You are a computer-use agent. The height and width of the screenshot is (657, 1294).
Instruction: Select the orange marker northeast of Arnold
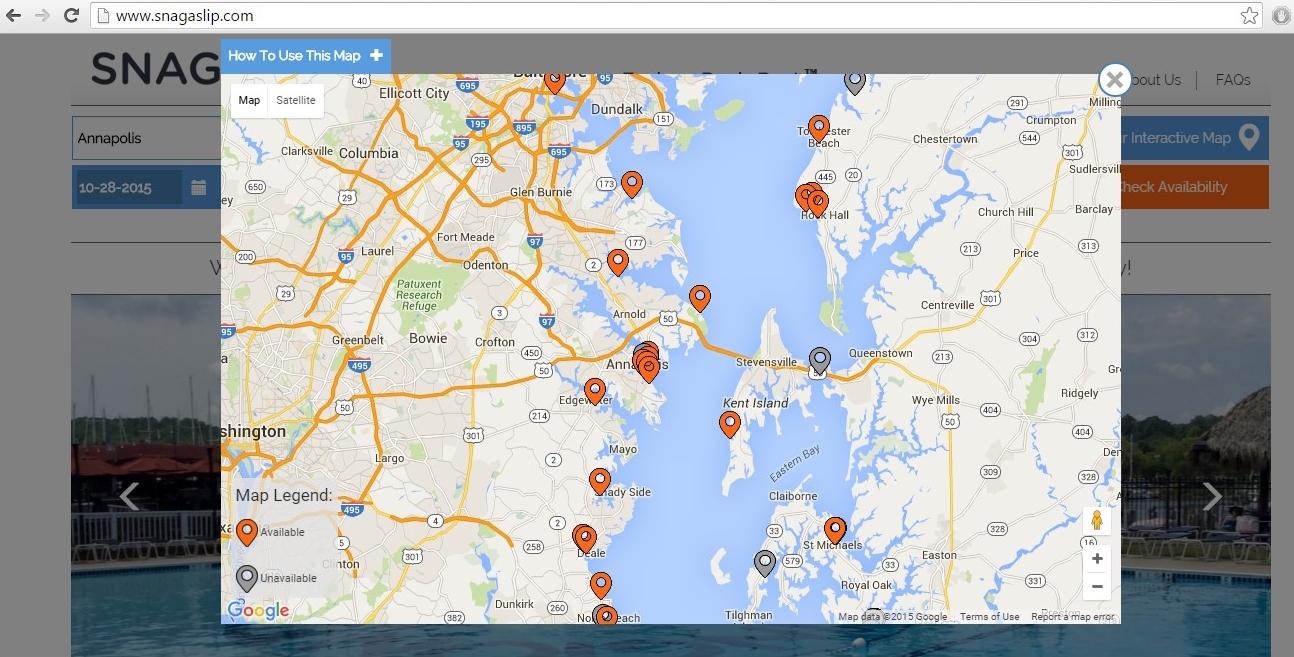700,298
